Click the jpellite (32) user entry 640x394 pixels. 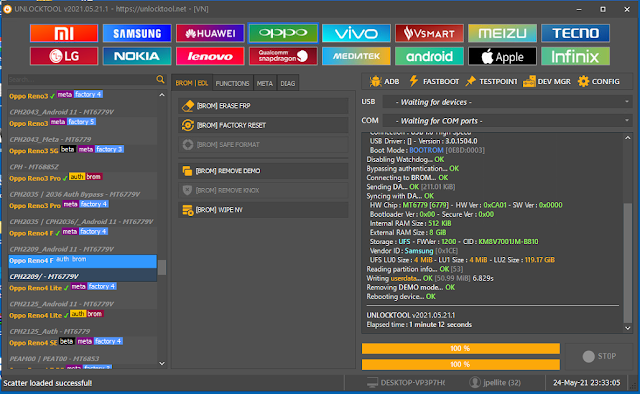495,383
